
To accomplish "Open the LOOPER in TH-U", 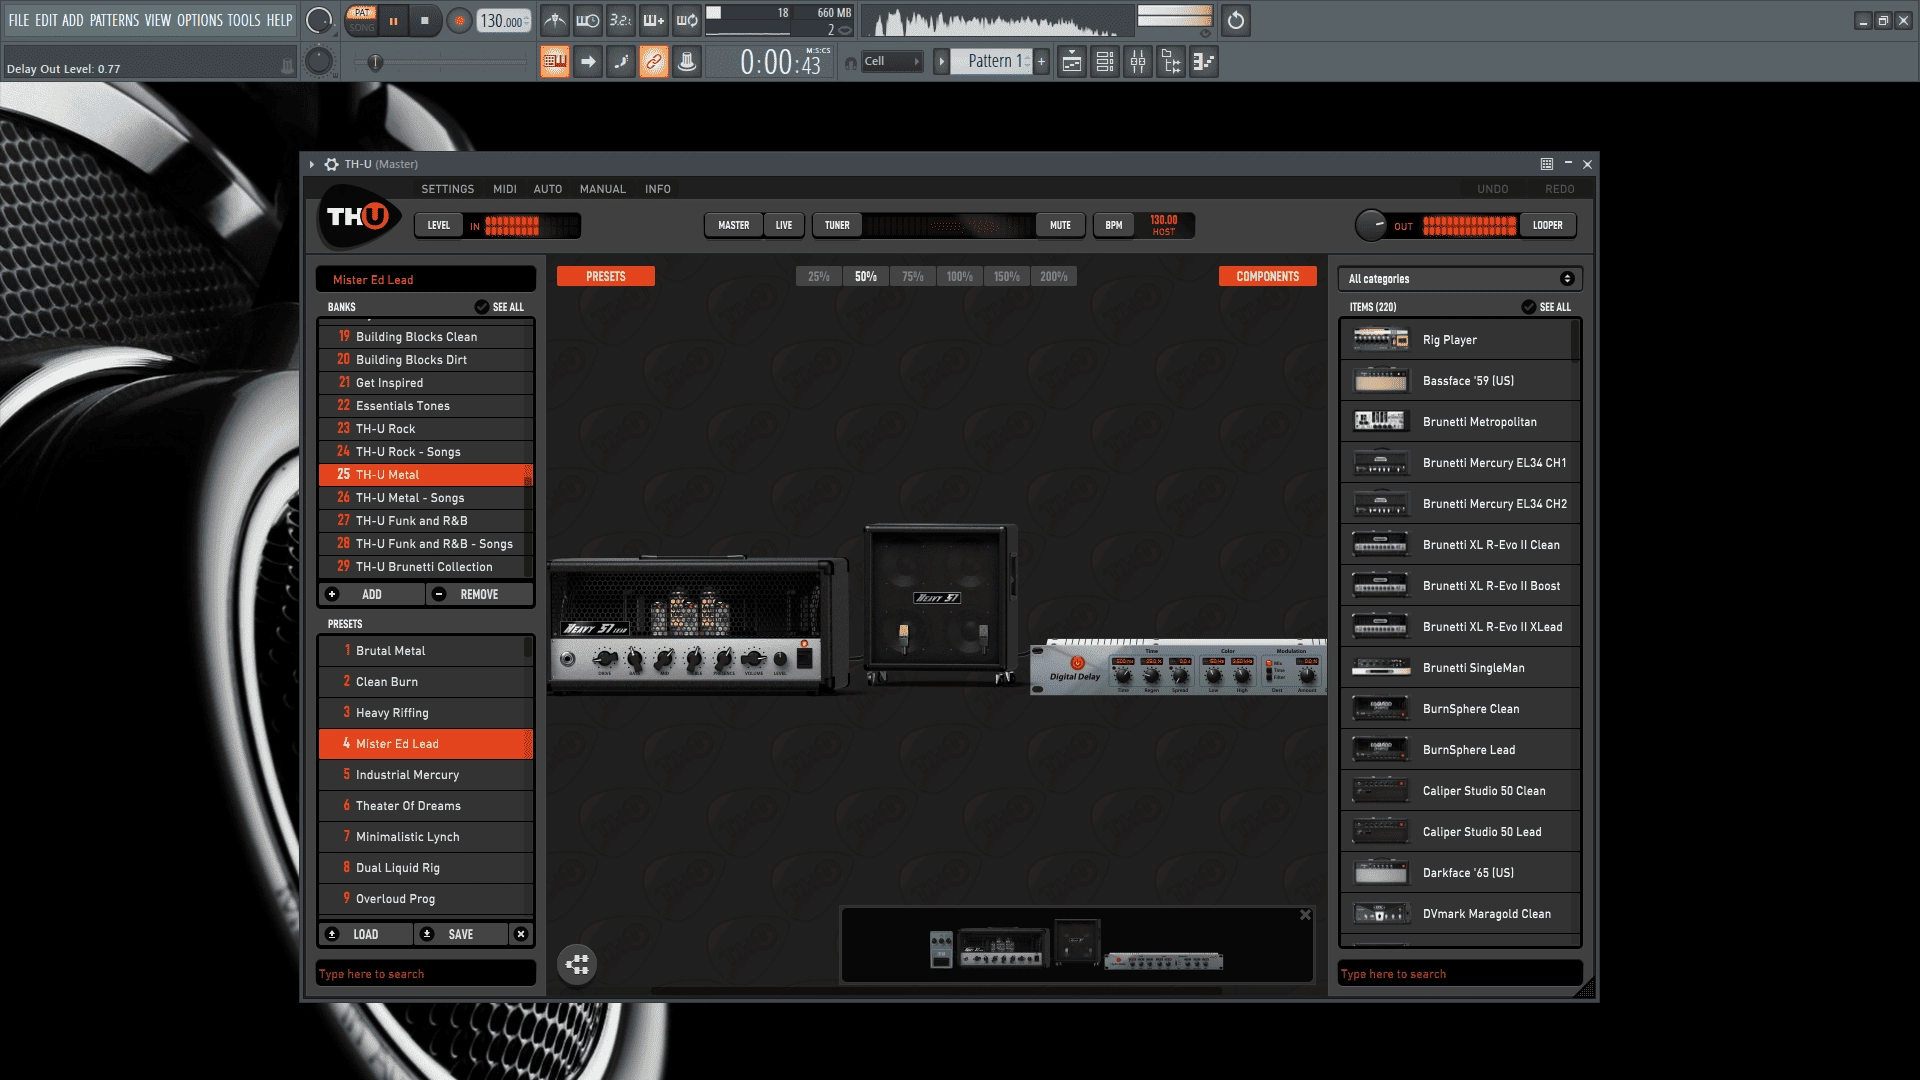I will pos(1547,226).
